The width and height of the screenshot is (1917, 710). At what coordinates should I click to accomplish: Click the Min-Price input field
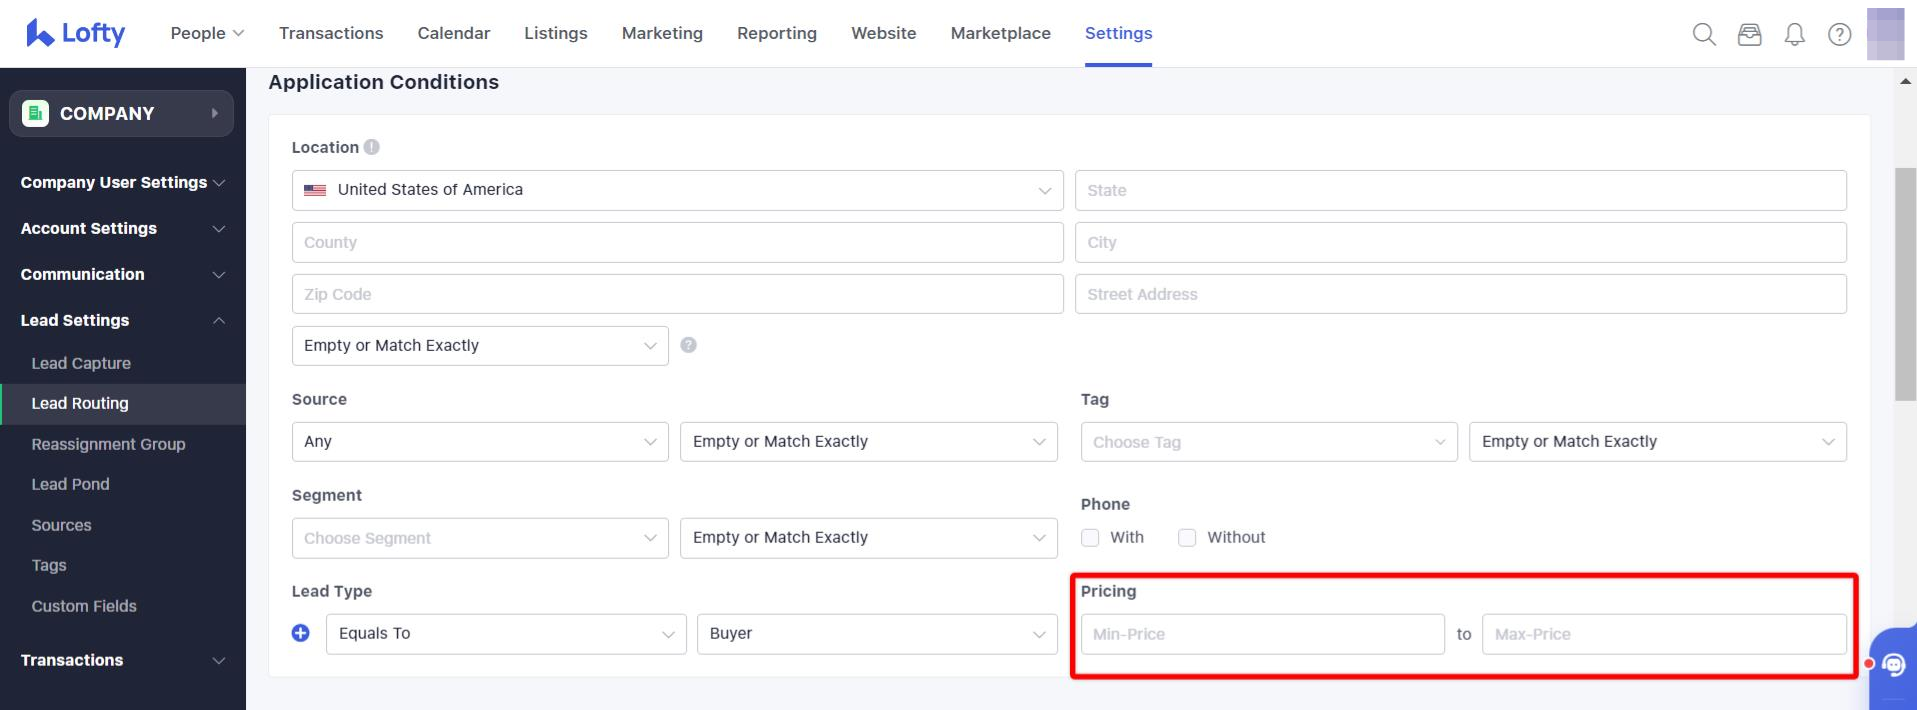pyautogui.click(x=1262, y=634)
